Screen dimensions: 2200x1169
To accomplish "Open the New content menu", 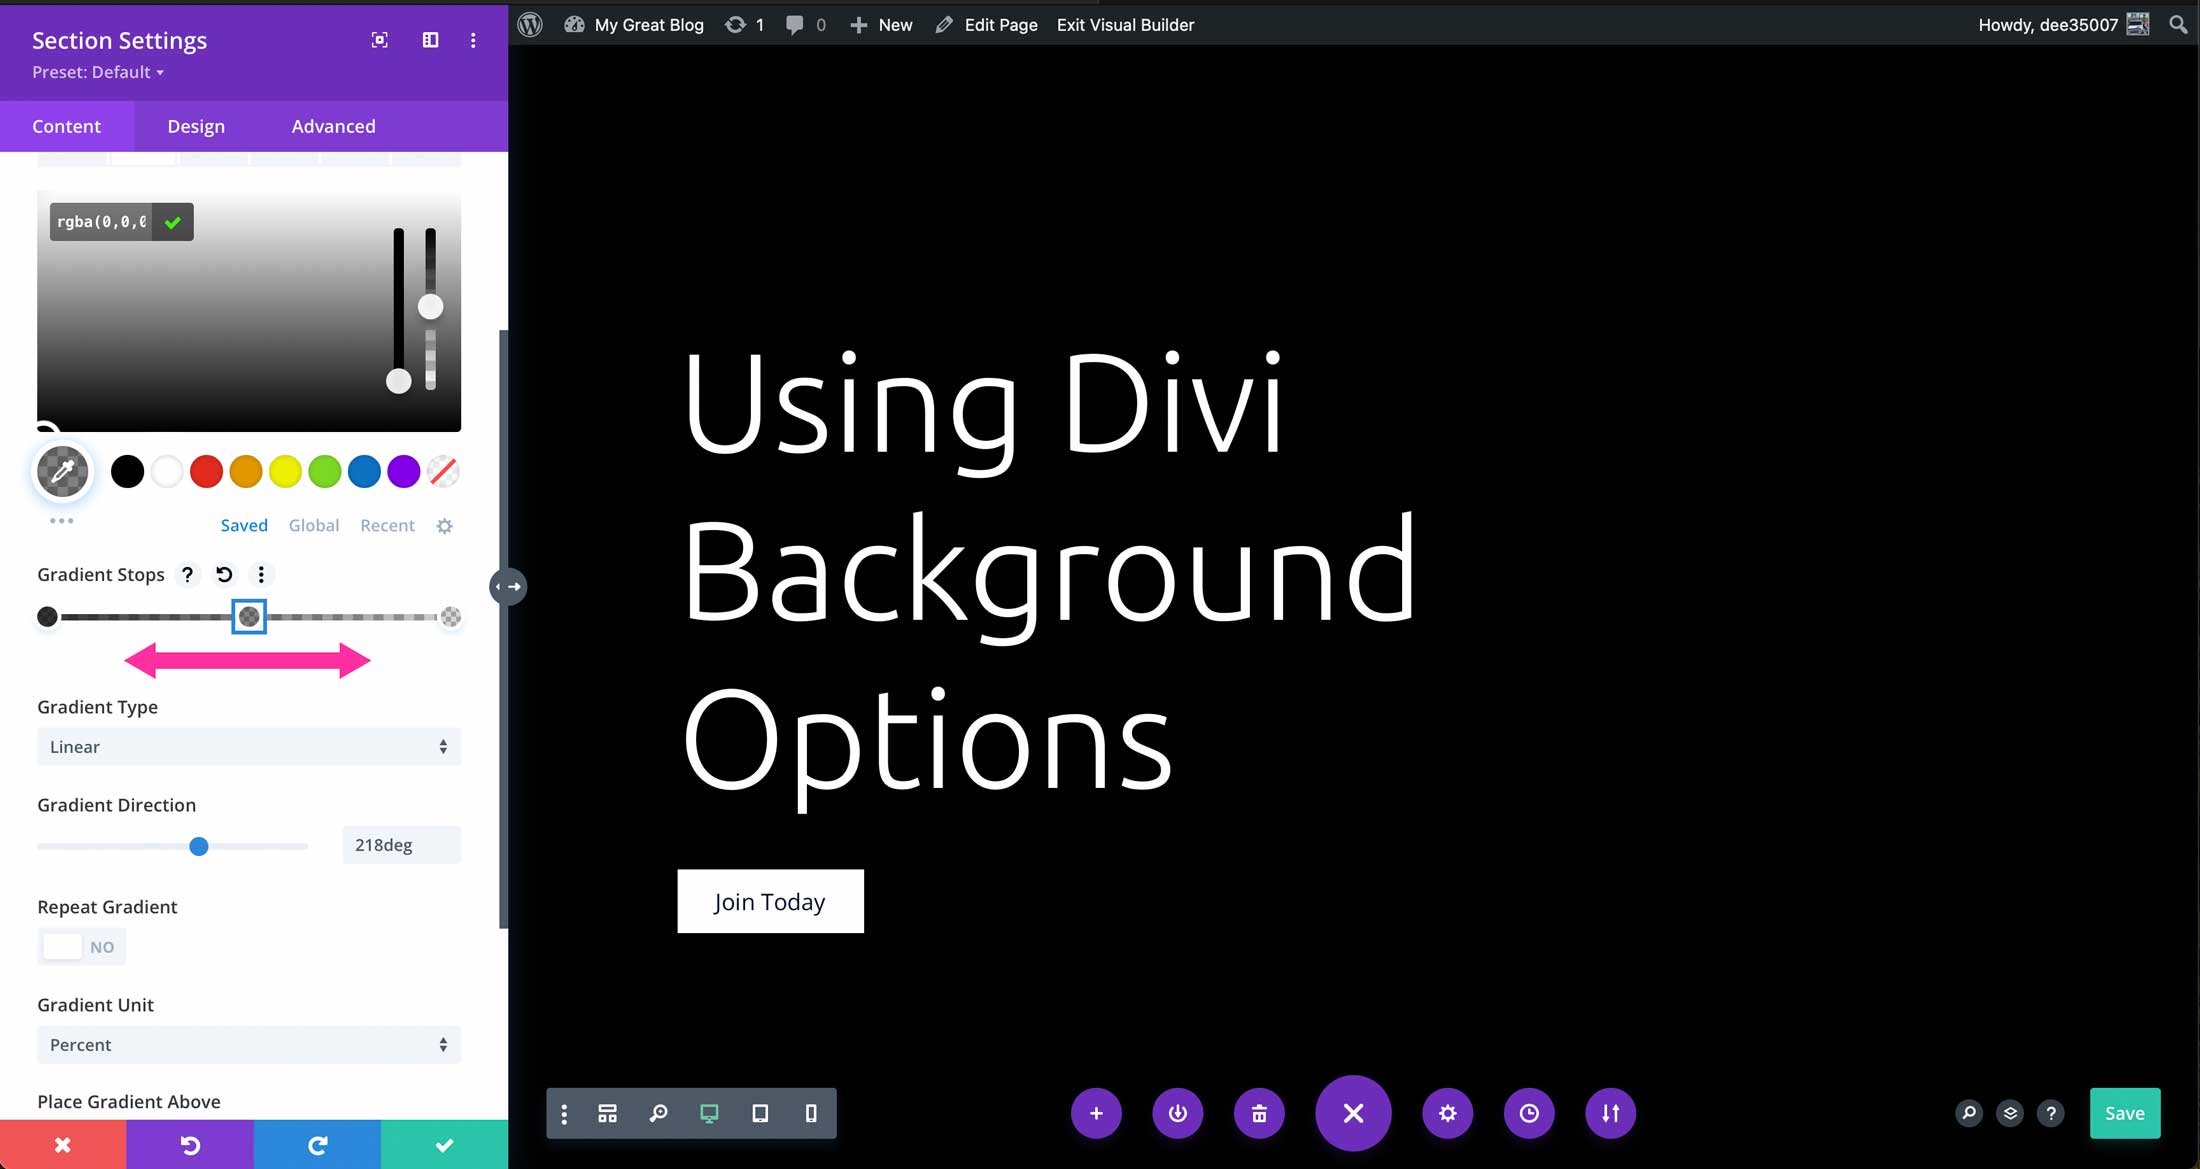I will tap(881, 25).
